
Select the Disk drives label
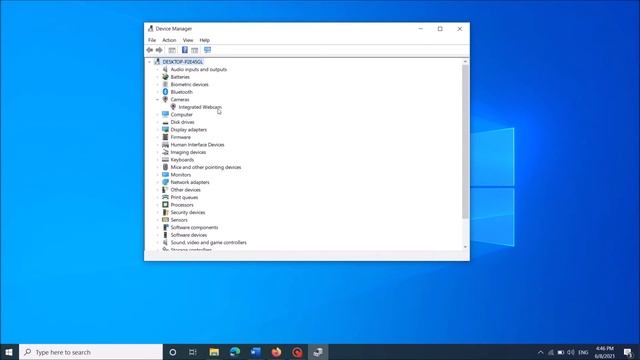[x=182, y=122]
